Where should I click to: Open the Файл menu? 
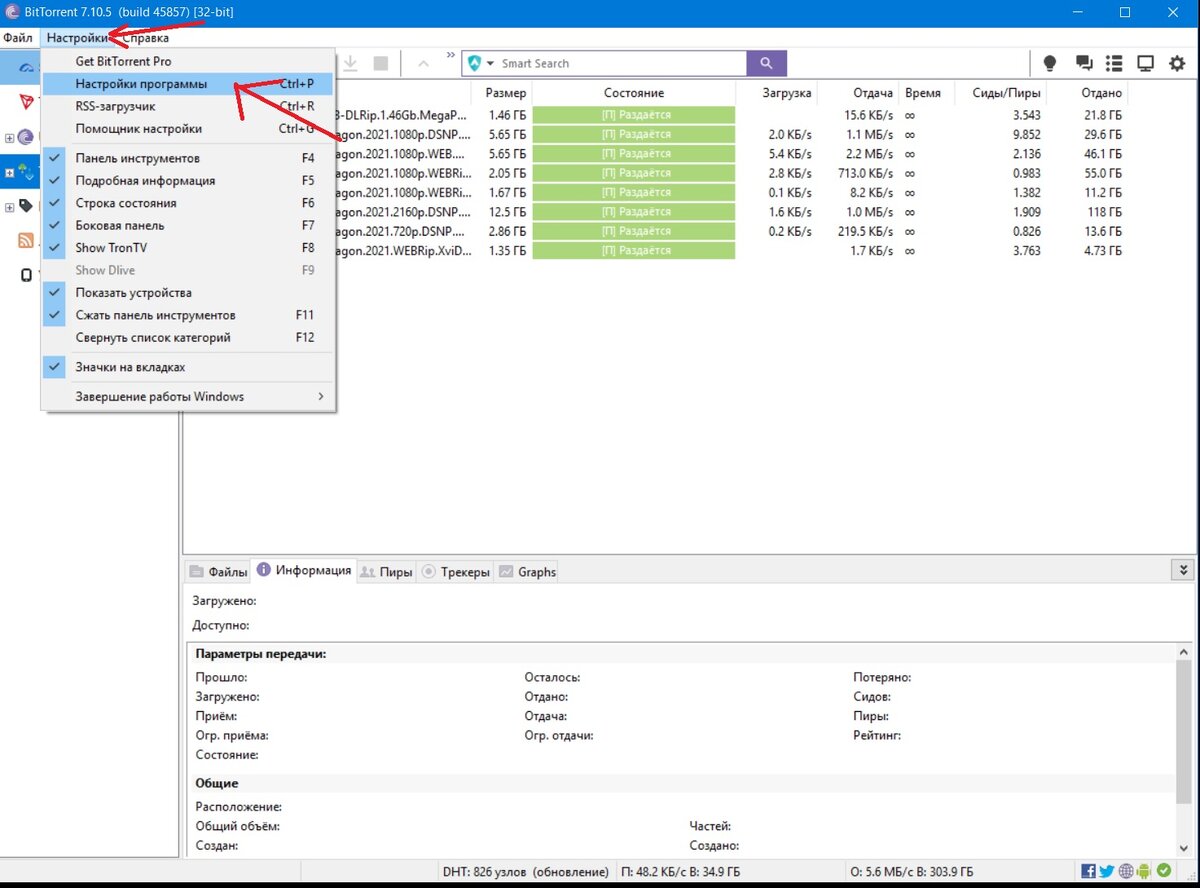point(18,38)
